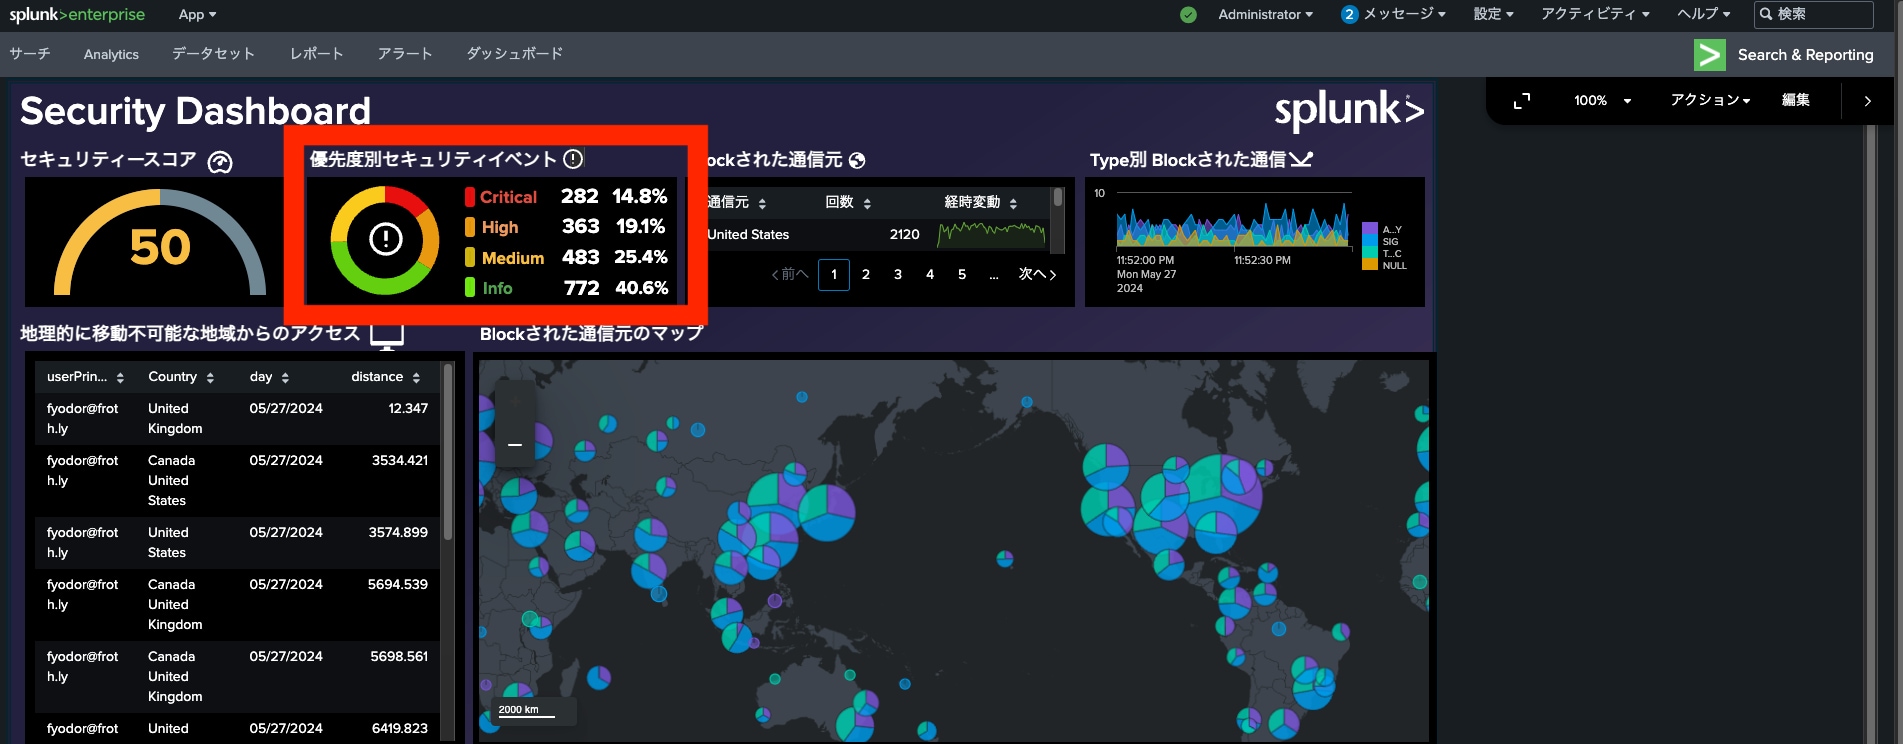Go to pagination page 3
The height and width of the screenshot is (744, 1903).
(x=898, y=274)
